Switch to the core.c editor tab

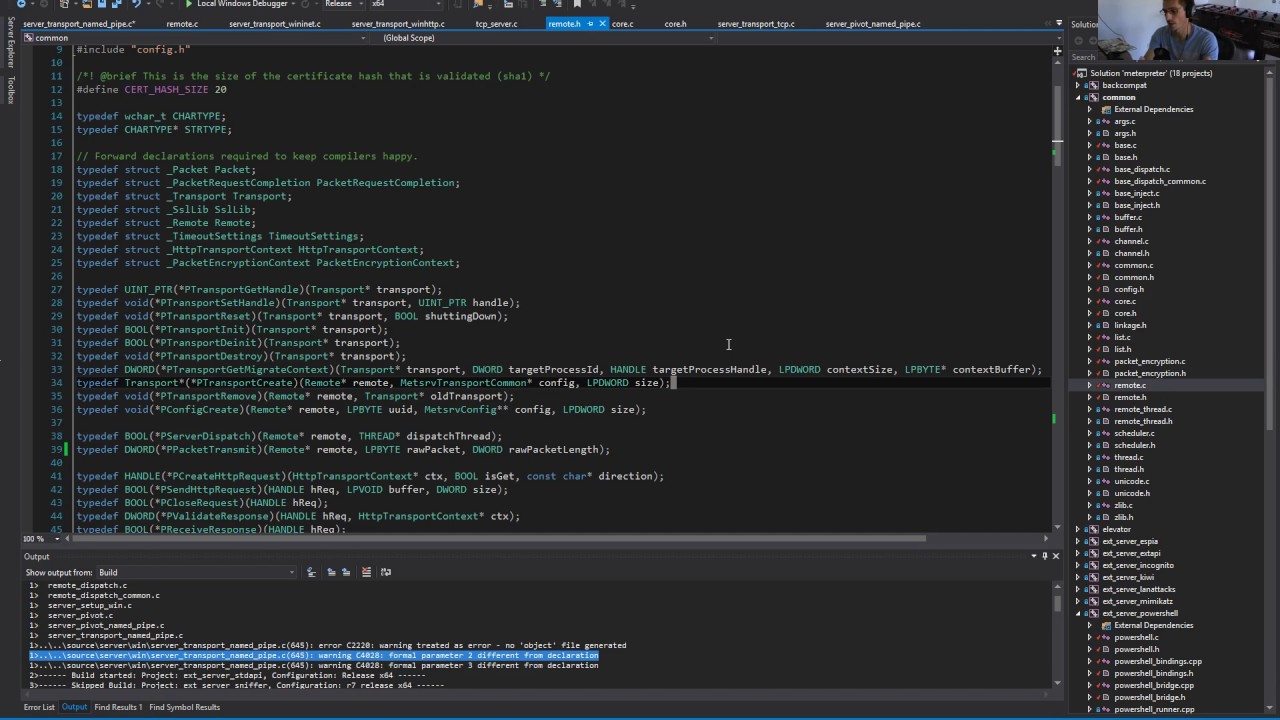tap(623, 23)
